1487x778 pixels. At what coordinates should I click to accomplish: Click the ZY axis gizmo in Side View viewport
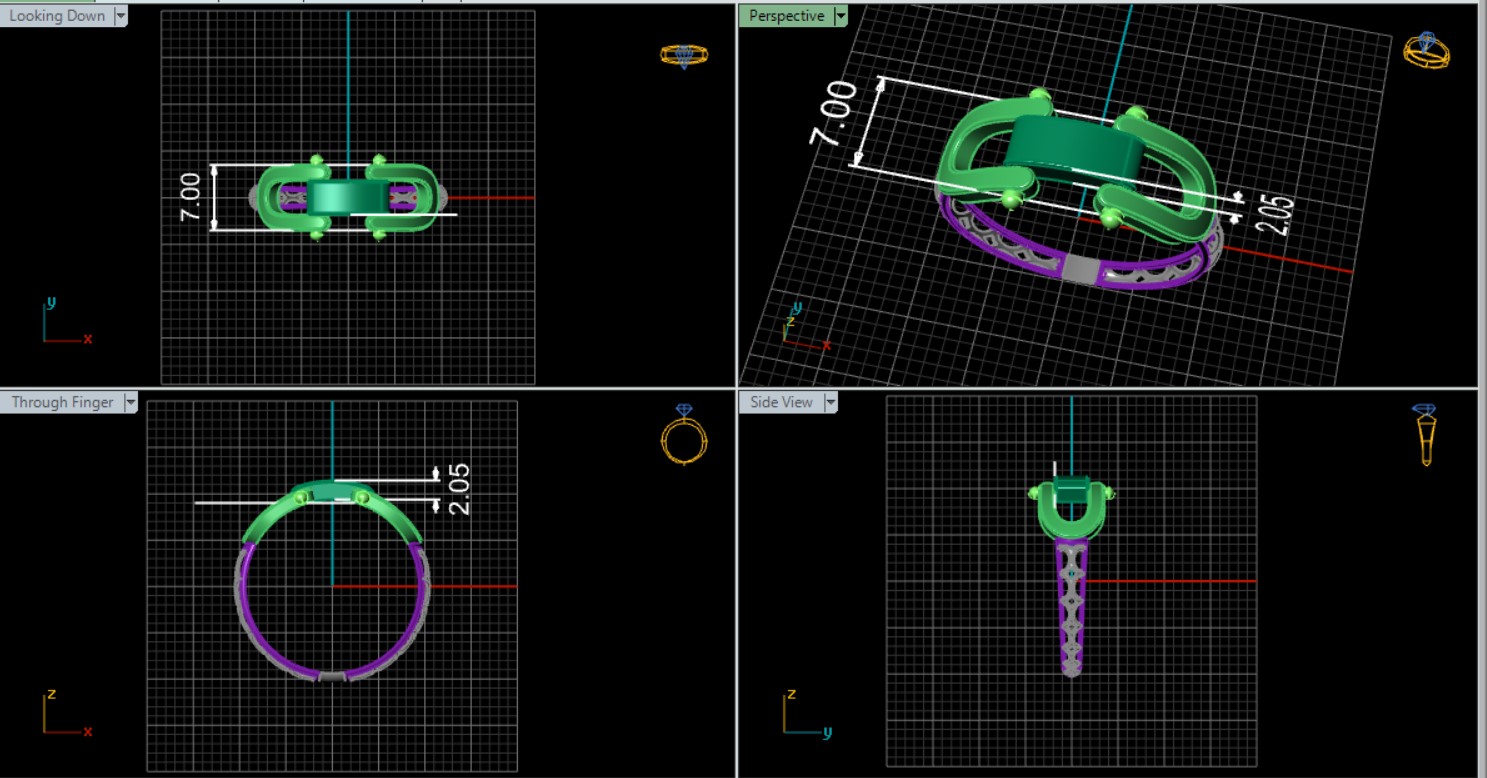803,714
